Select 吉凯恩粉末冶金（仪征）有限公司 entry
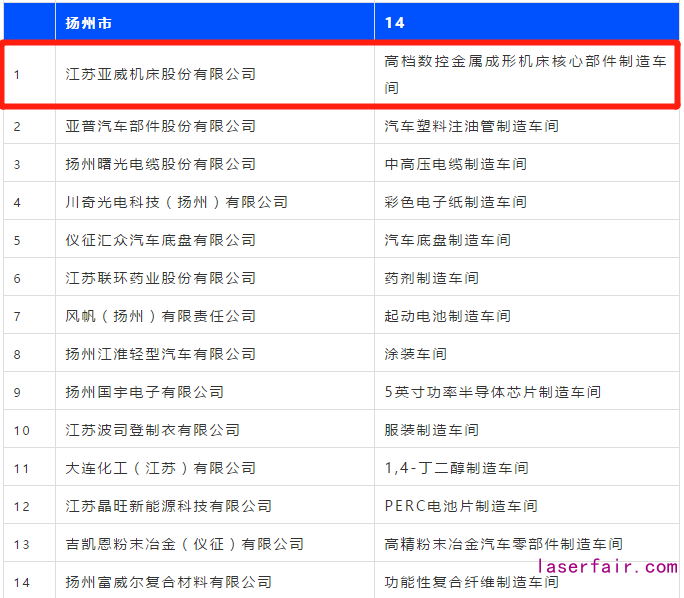 [184, 544]
